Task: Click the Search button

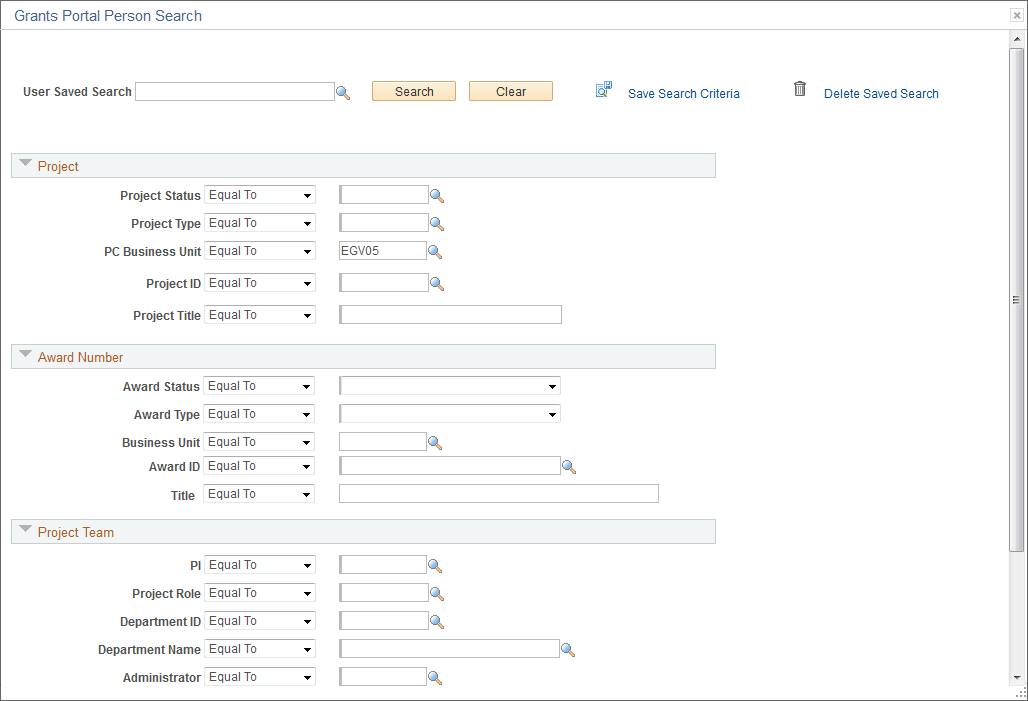Action: point(413,90)
